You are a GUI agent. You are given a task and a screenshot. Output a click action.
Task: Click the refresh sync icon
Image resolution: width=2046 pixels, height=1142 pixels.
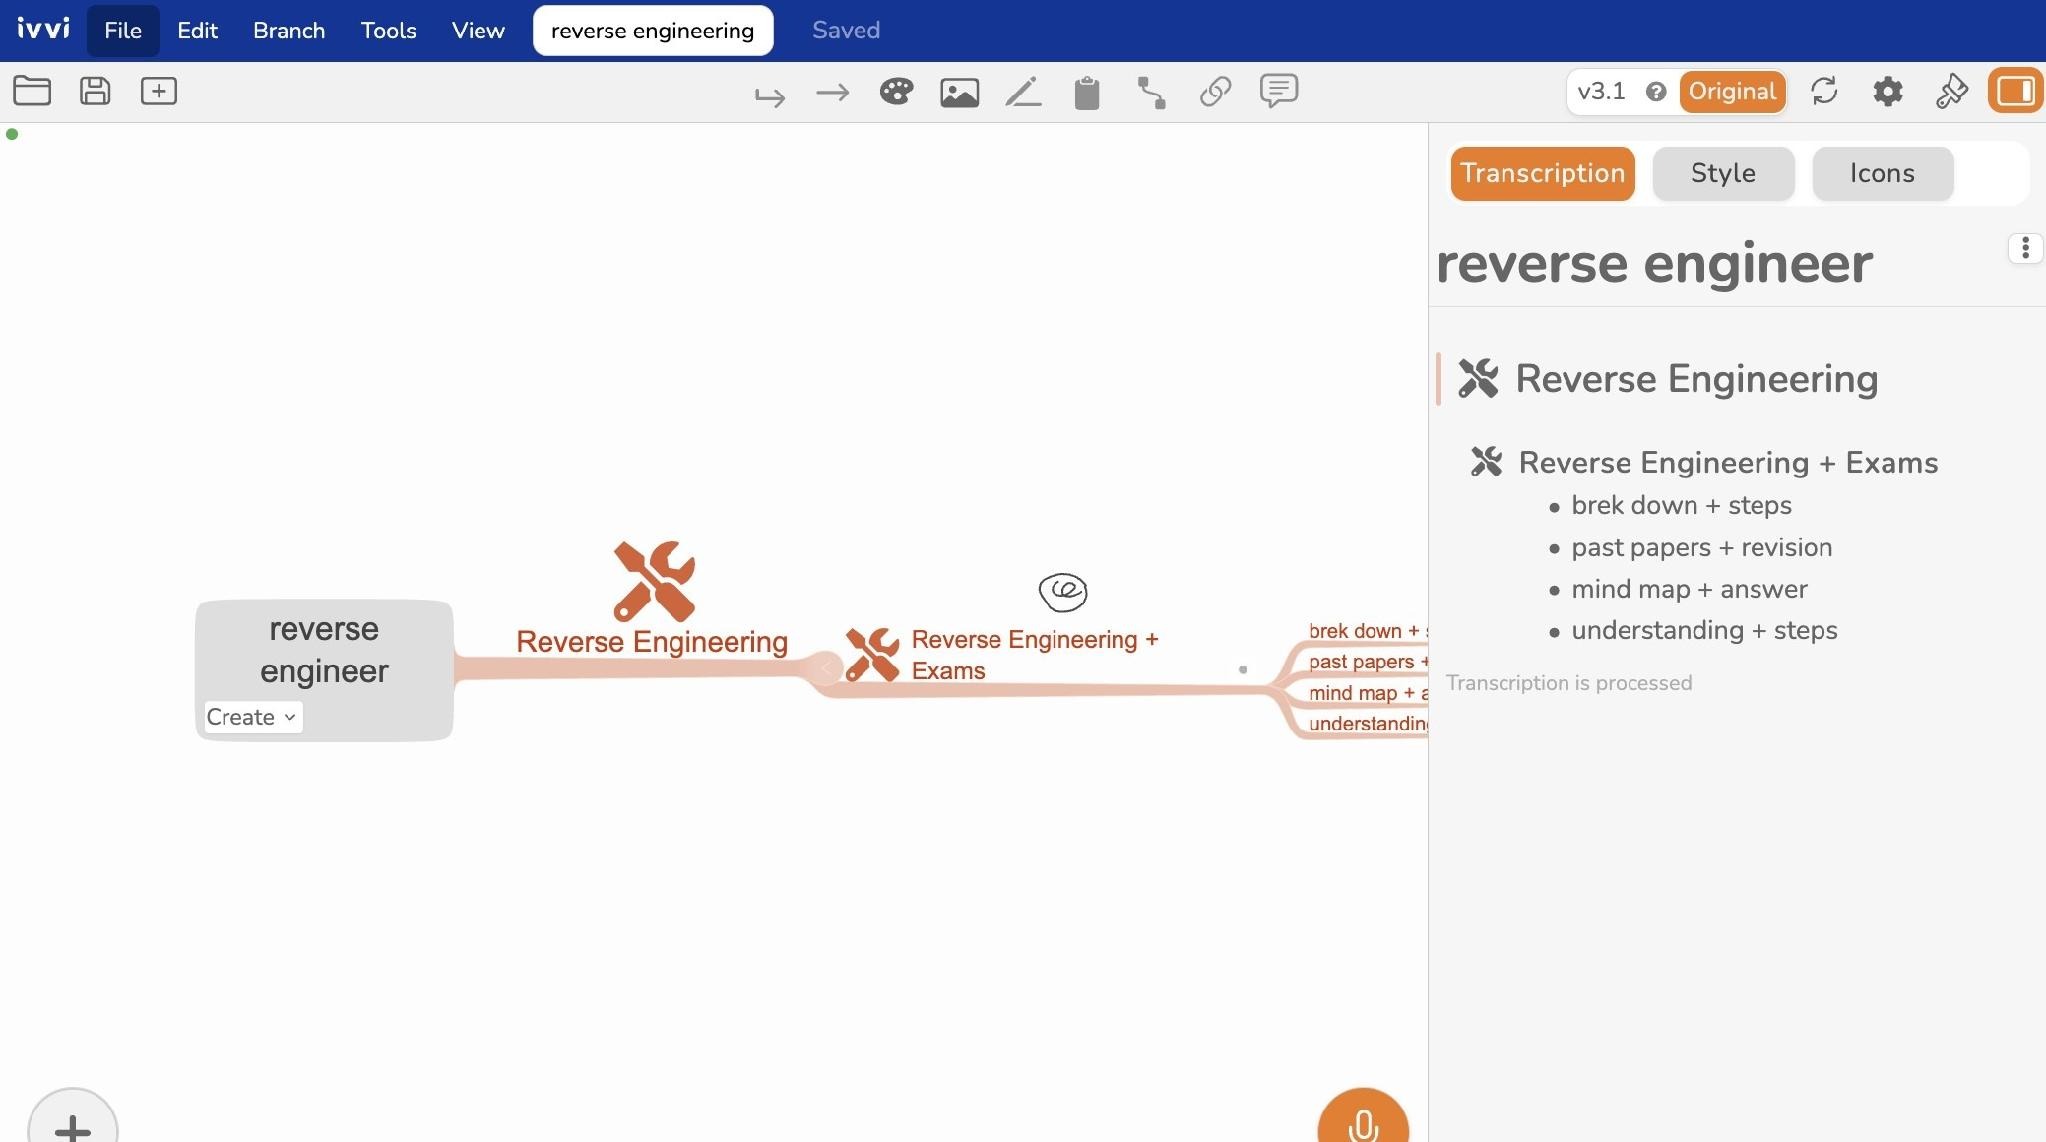click(1824, 91)
